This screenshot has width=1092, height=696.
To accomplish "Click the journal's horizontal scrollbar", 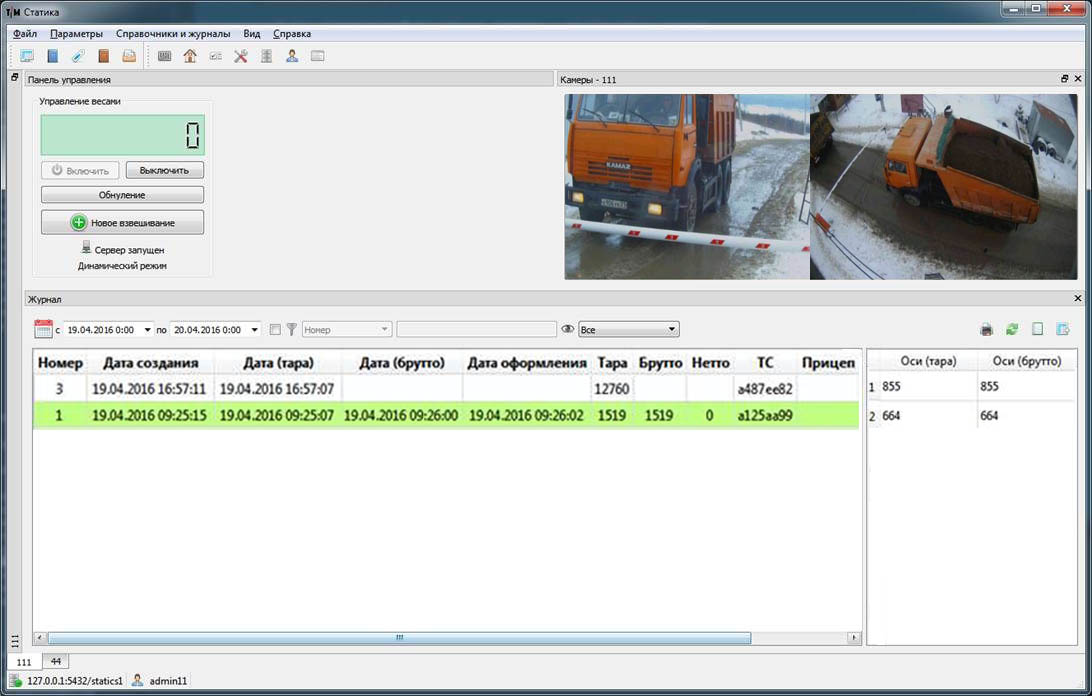I will [400, 638].
